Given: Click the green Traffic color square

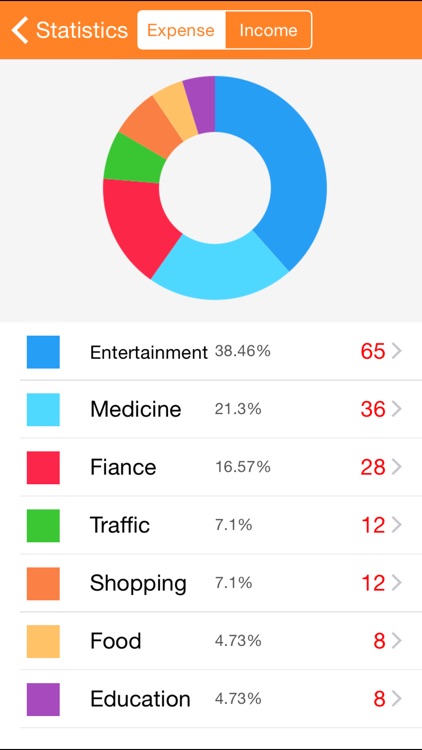Looking at the screenshot, I should [x=43, y=525].
